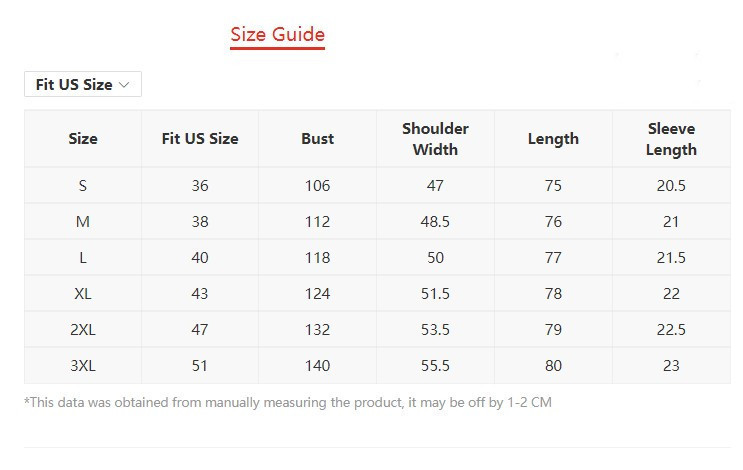Click the length value 77
Image resolution: width=743 pixels, height=470 pixels.
(553, 258)
